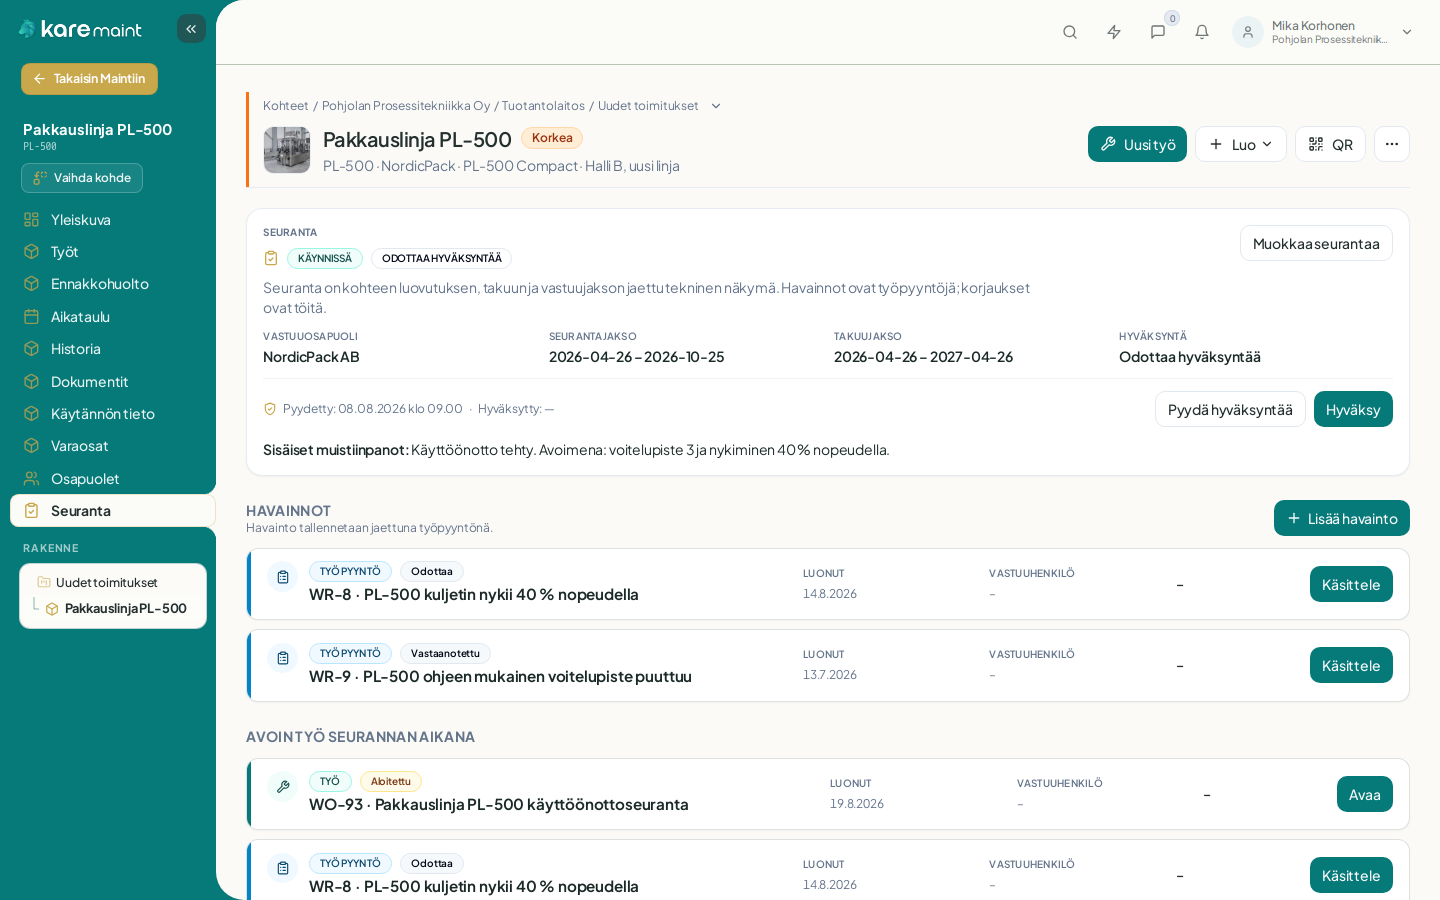1440x900 pixels.
Task: Click the tracking period 2026-04-26 – 2026-10-25
Action: (637, 357)
